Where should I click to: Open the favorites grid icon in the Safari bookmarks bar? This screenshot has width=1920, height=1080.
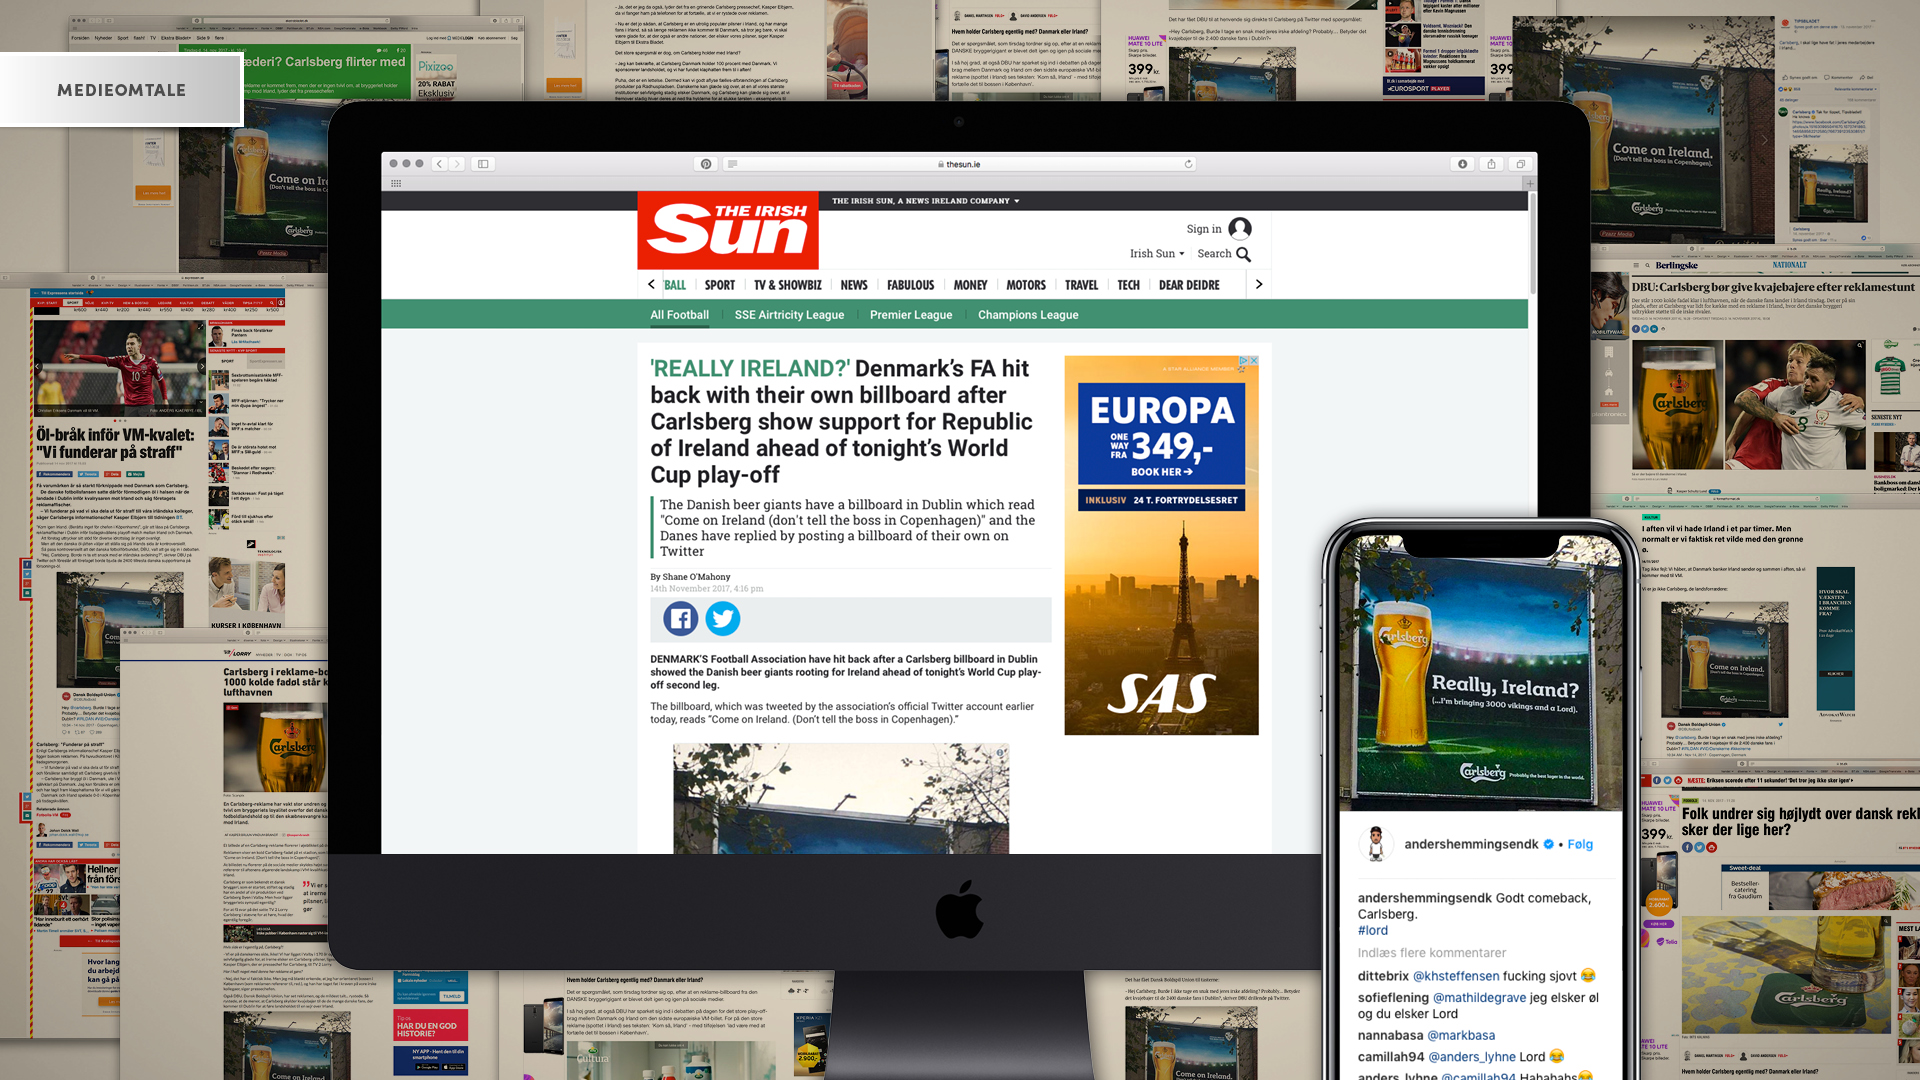click(396, 184)
